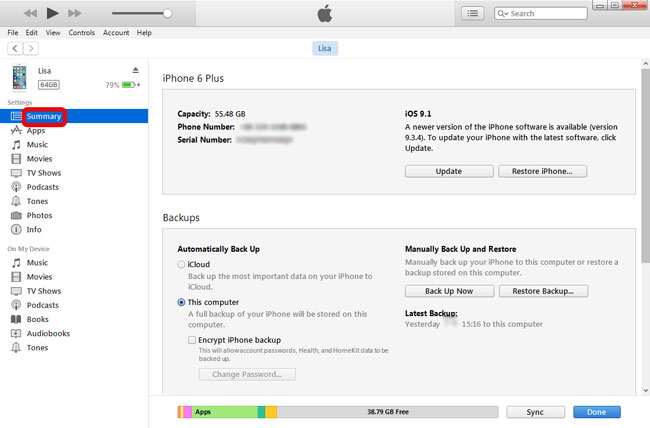Click the 79% battery indicator
The width and height of the screenshot is (650, 428).
(x=122, y=85)
